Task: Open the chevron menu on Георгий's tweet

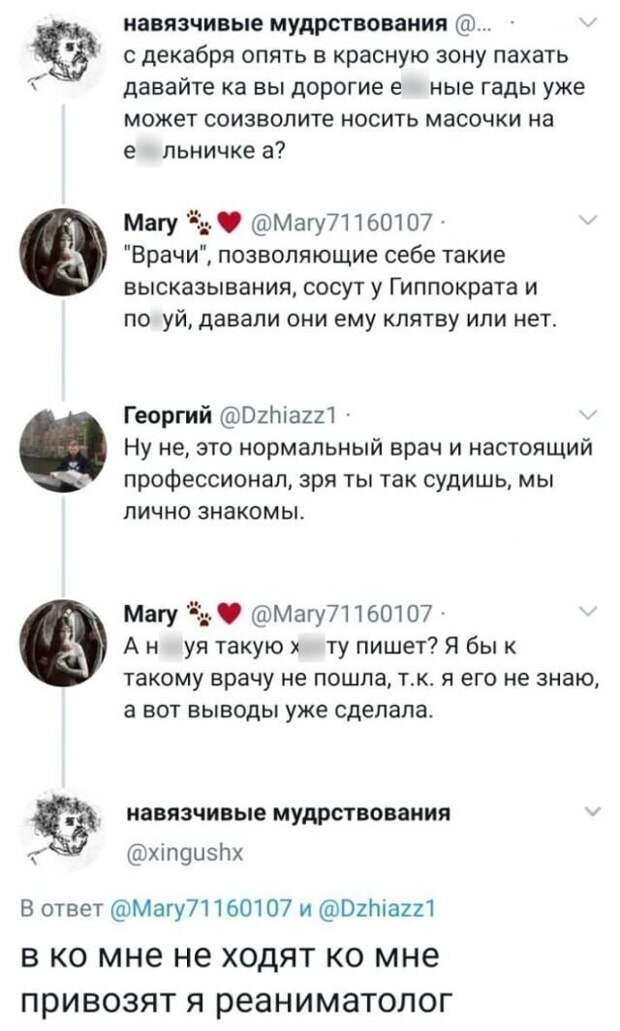Action: [x=590, y=415]
